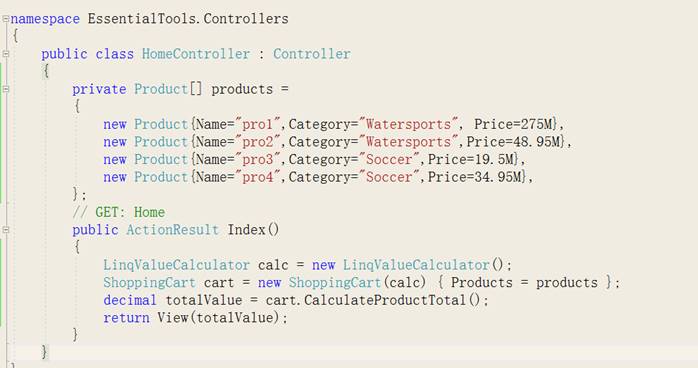Screen dimensions: 698x368
Task: Collapse the Index() method outlining region
Action: click(5, 230)
